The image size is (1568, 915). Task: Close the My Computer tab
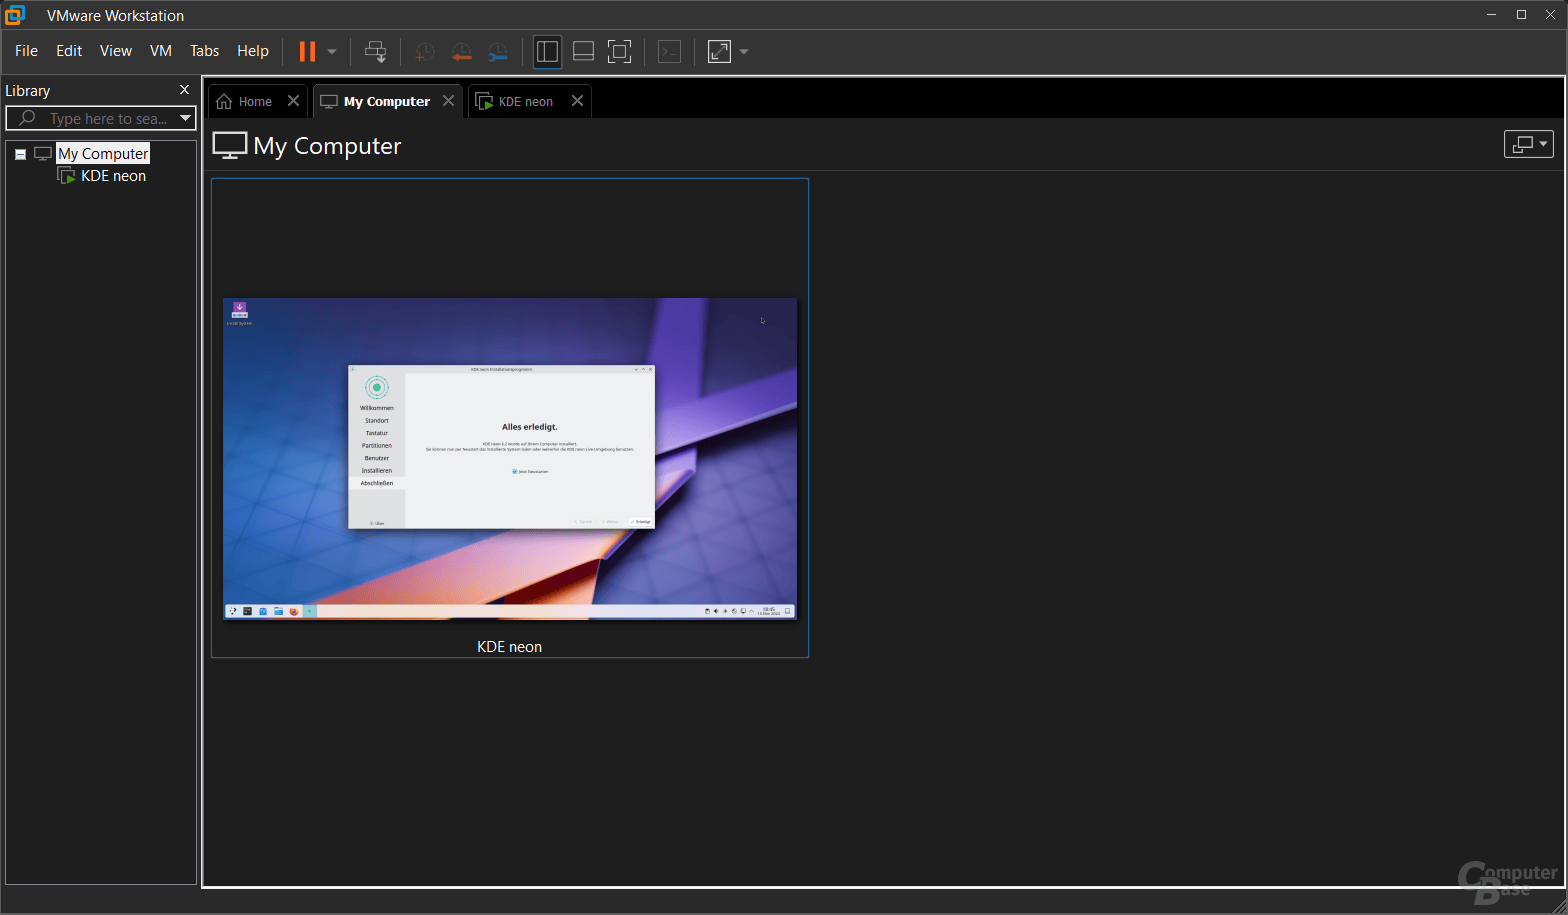(x=448, y=101)
